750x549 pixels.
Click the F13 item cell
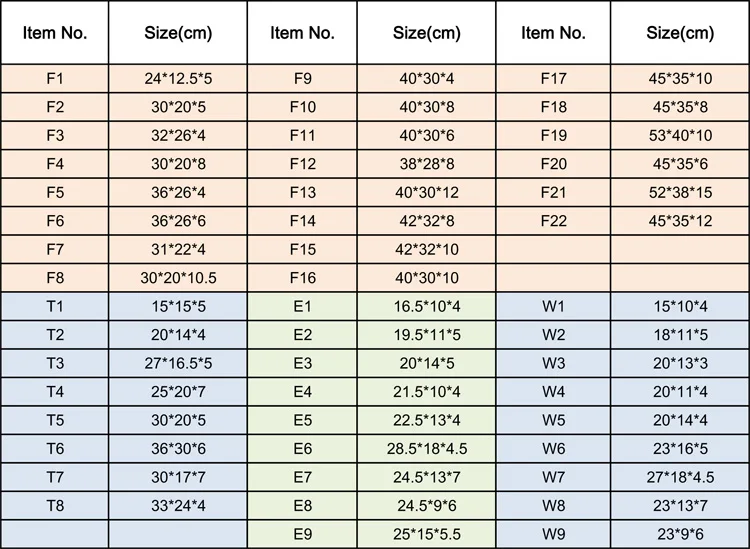coord(303,192)
